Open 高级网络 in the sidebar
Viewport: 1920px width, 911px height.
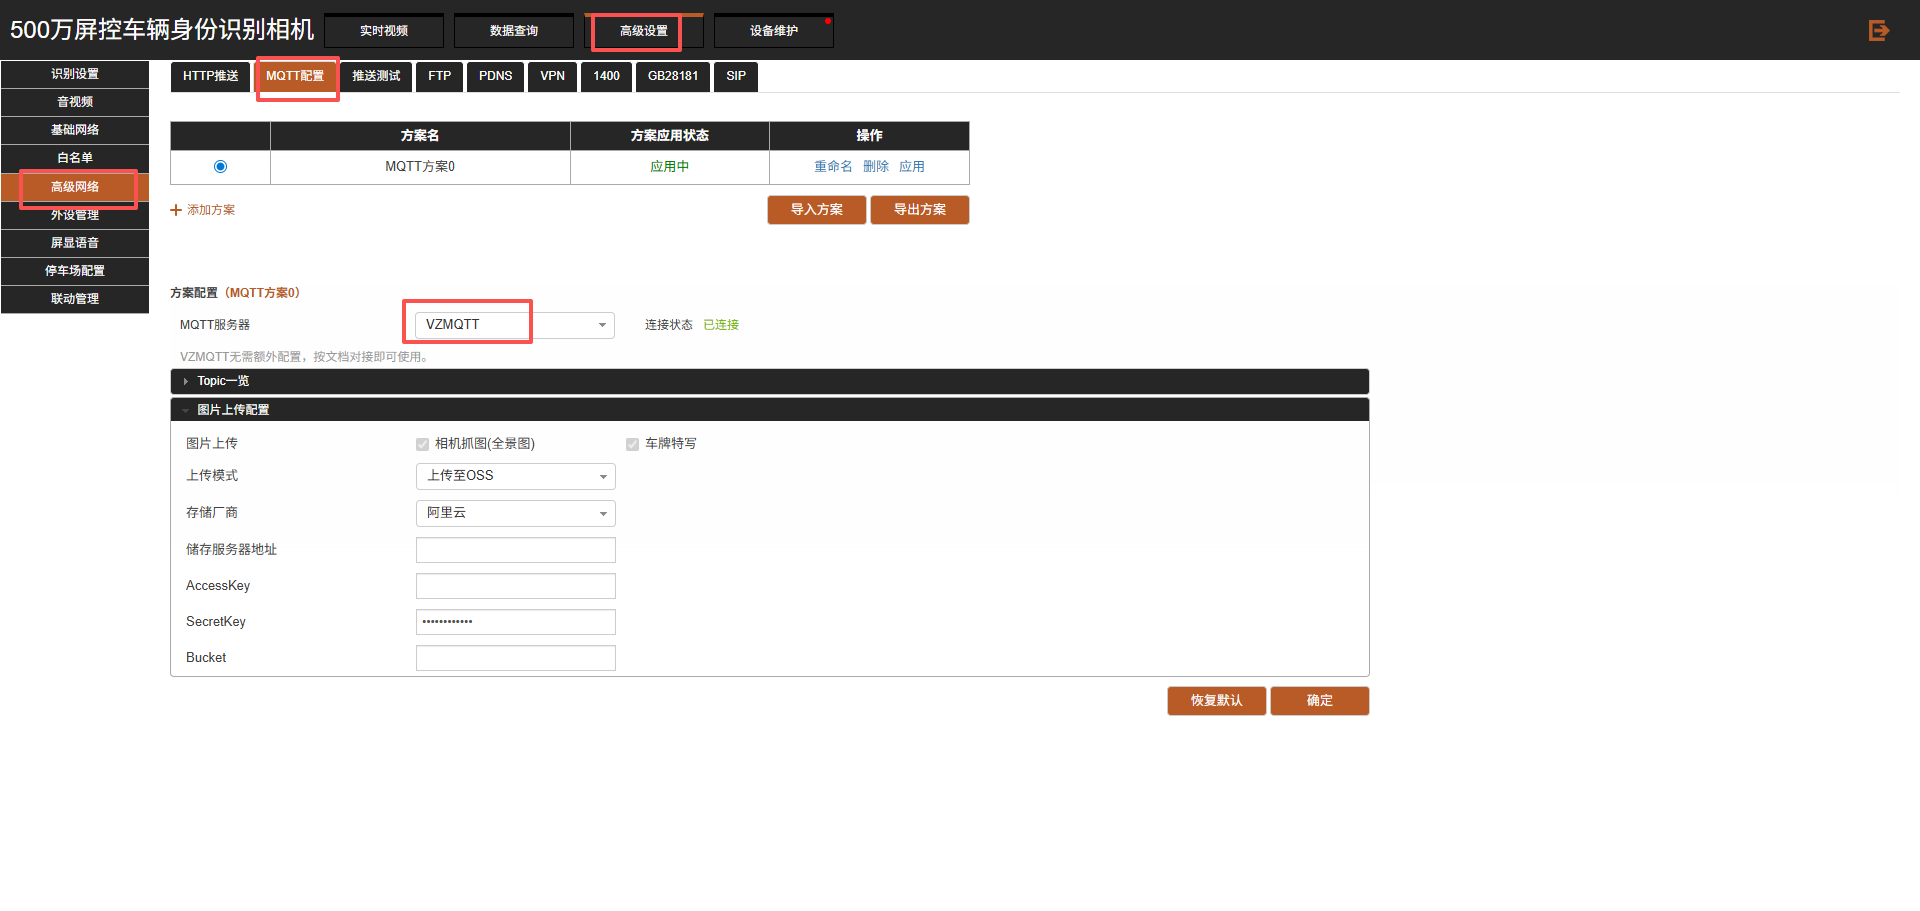pyautogui.click(x=75, y=187)
